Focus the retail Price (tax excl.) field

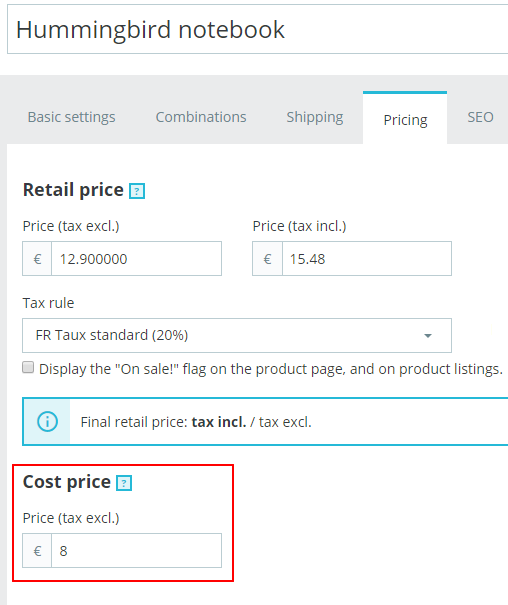click(x=137, y=259)
